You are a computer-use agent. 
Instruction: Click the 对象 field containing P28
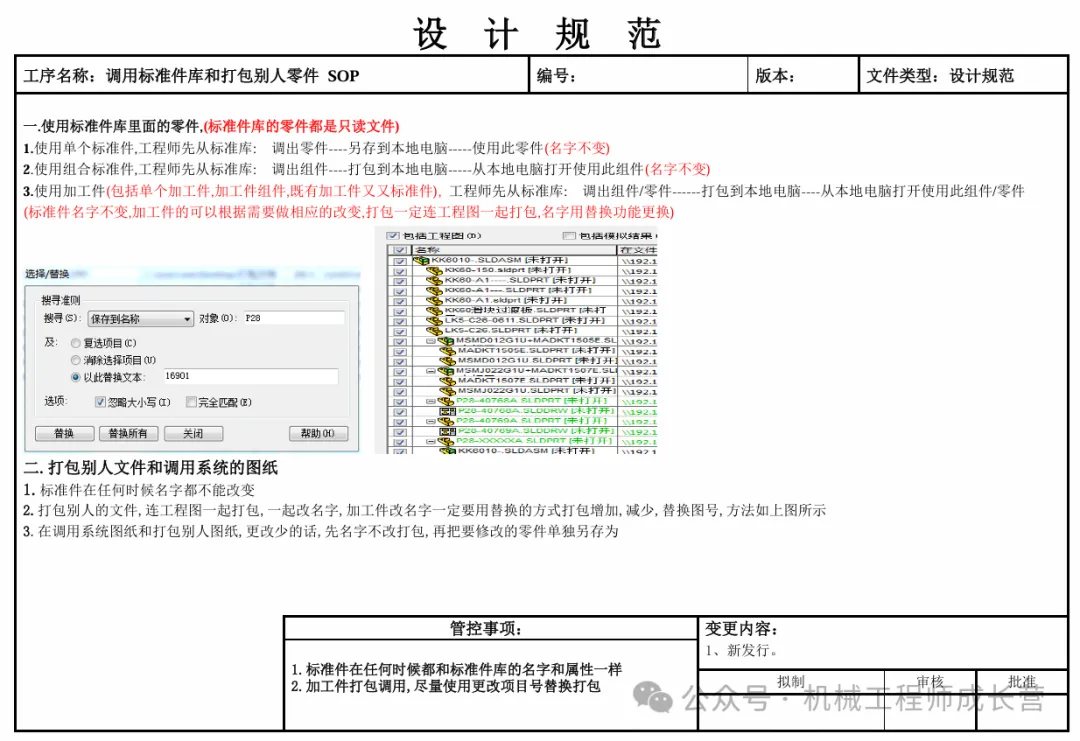point(293,318)
